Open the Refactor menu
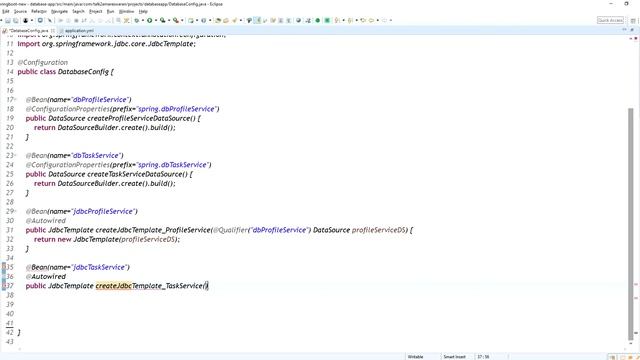Screen dimensions: 640x360 point(39,11)
